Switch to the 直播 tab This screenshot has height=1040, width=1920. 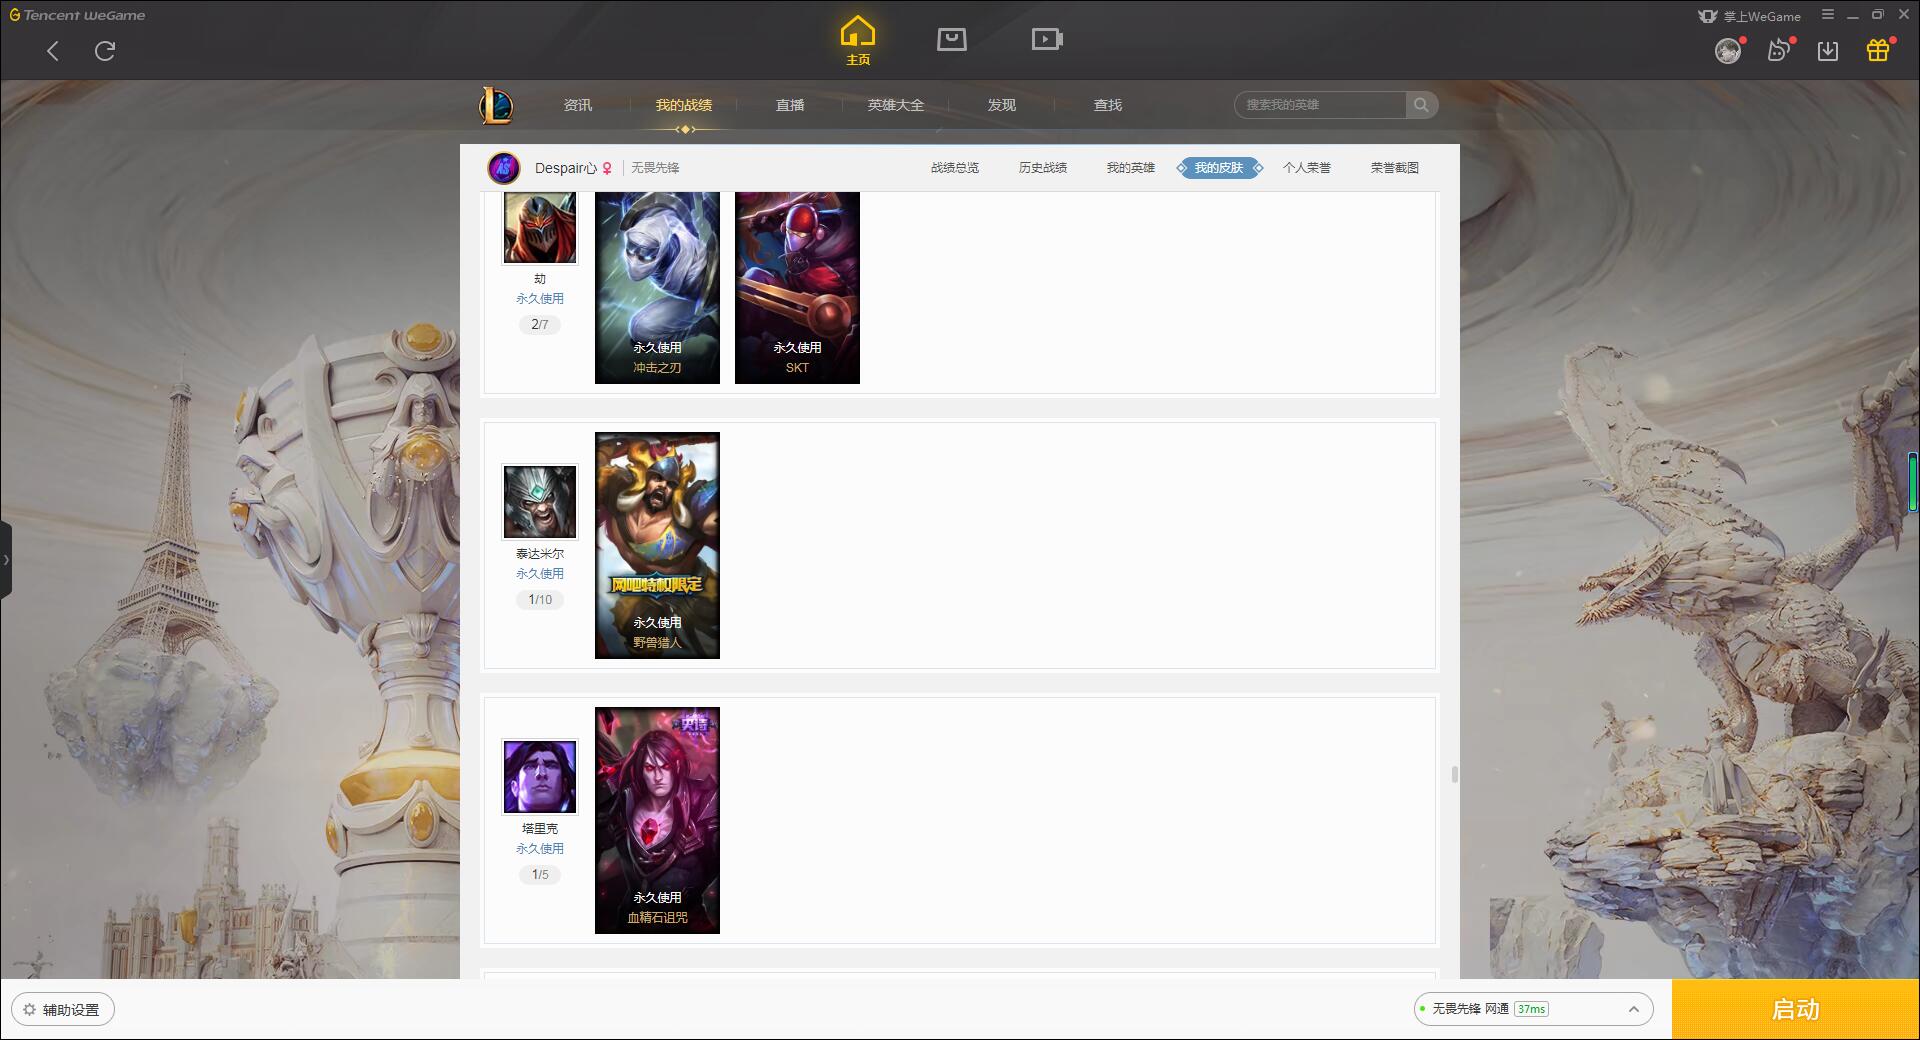(x=790, y=105)
